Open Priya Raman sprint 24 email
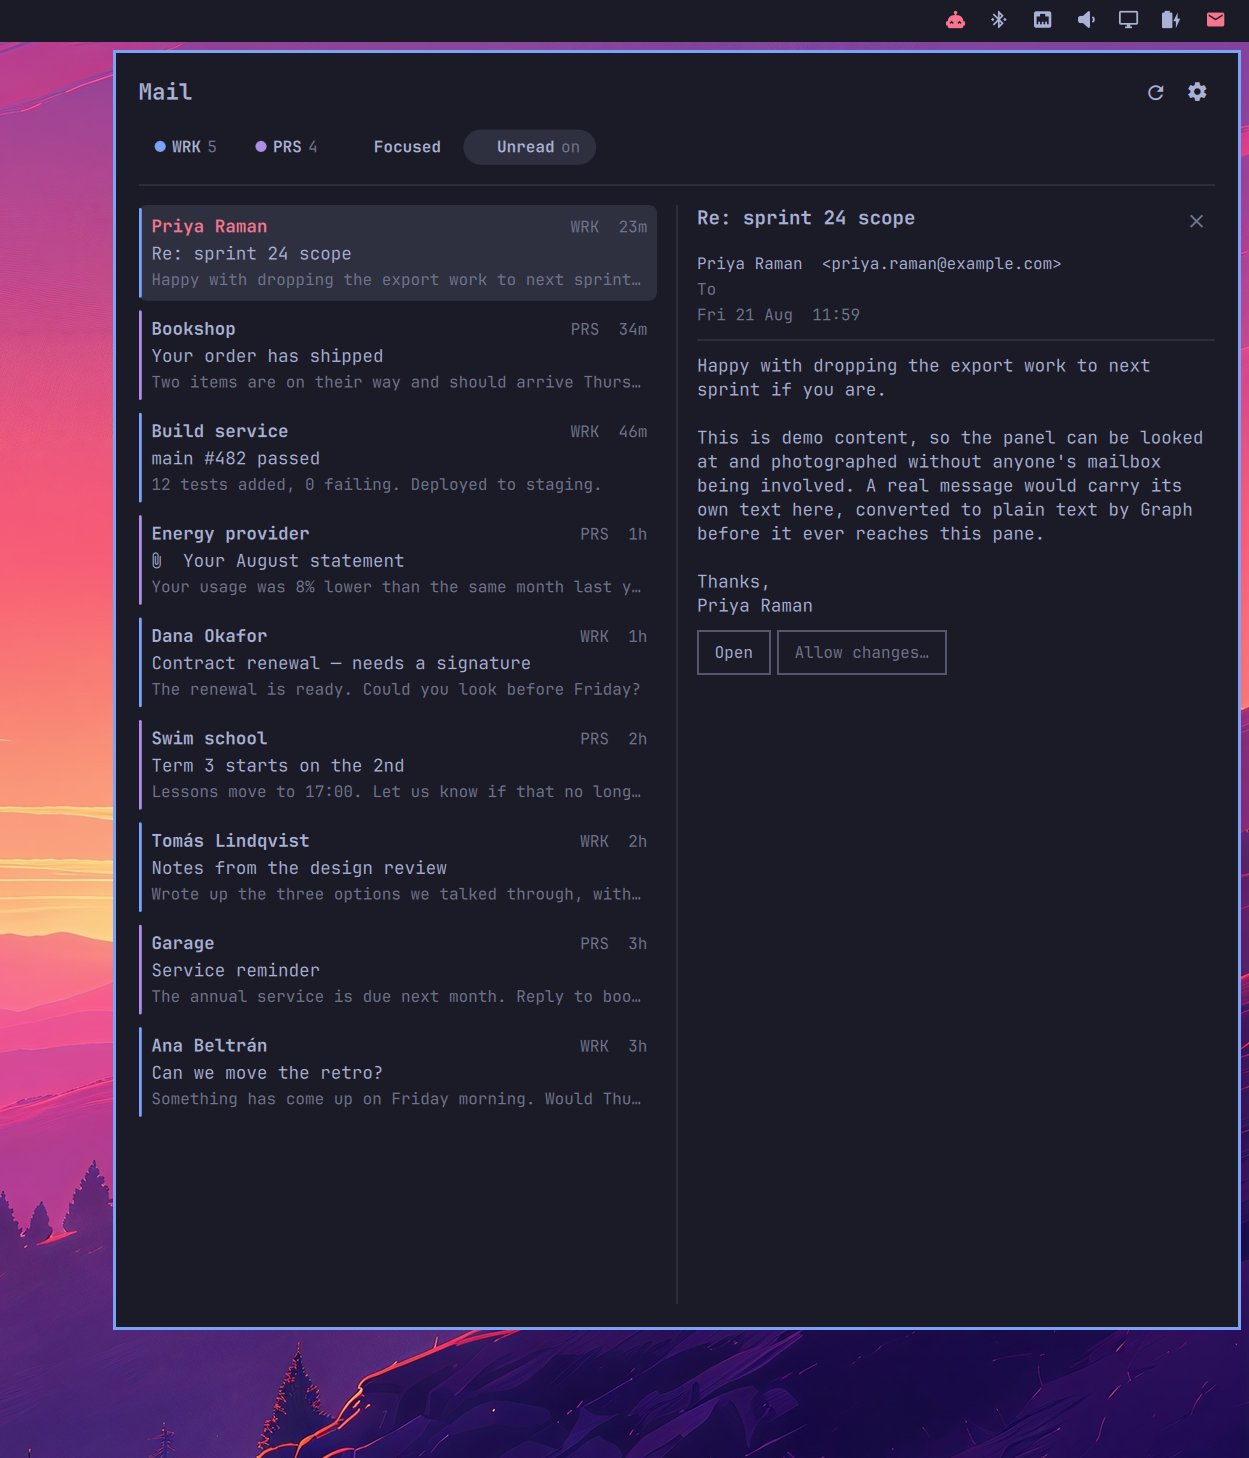 (x=398, y=253)
